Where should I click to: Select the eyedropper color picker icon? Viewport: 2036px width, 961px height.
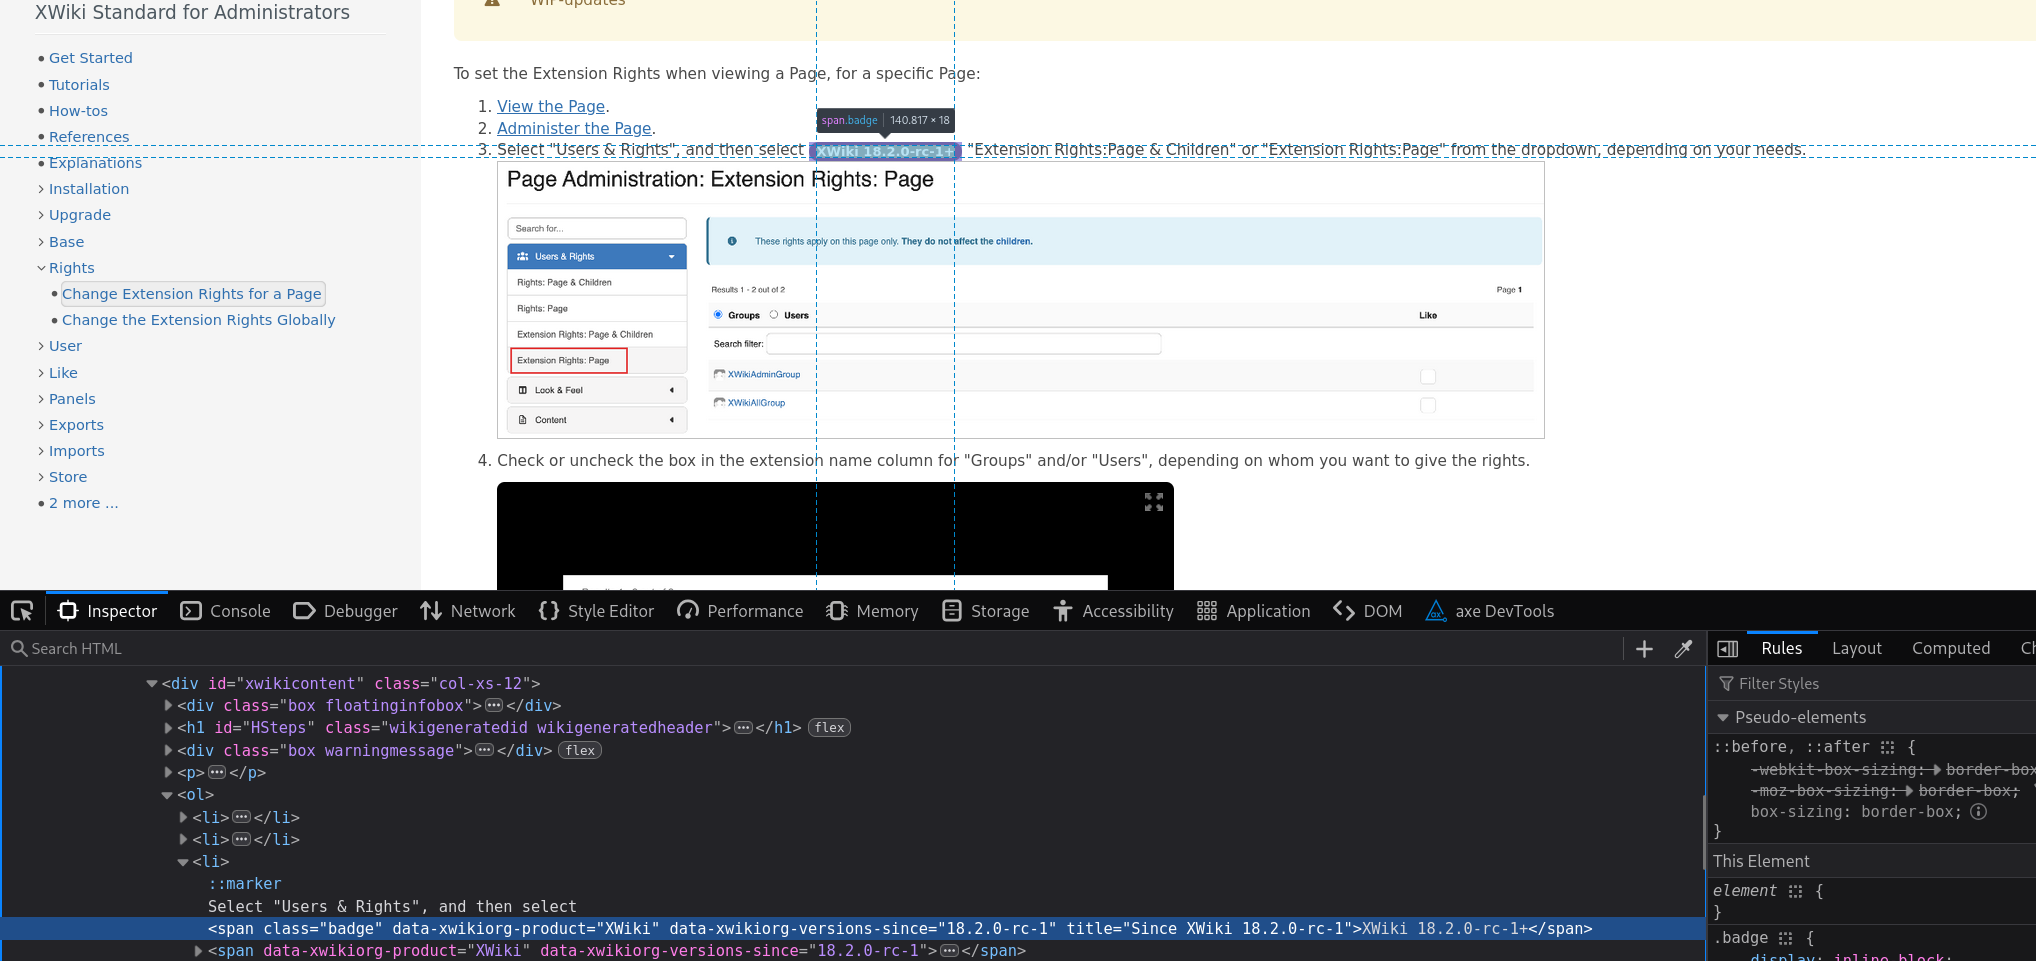click(x=1684, y=649)
